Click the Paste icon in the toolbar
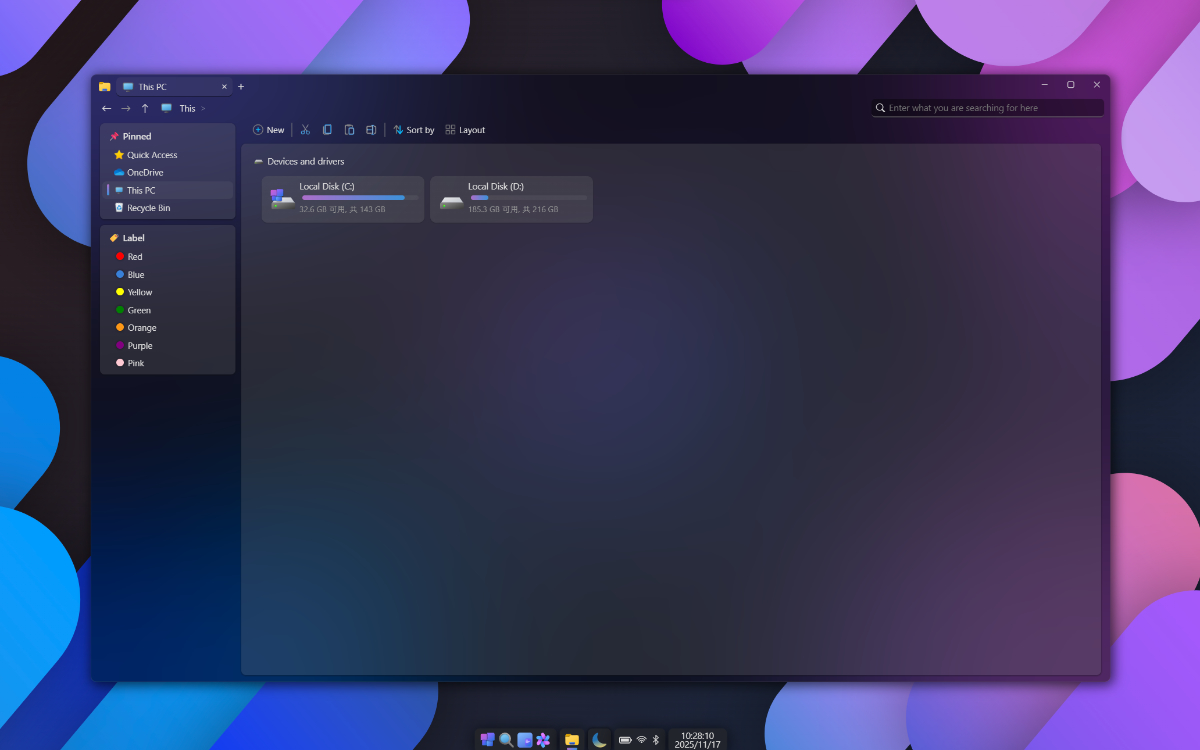The height and width of the screenshot is (750, 1200). coord(349,129)
